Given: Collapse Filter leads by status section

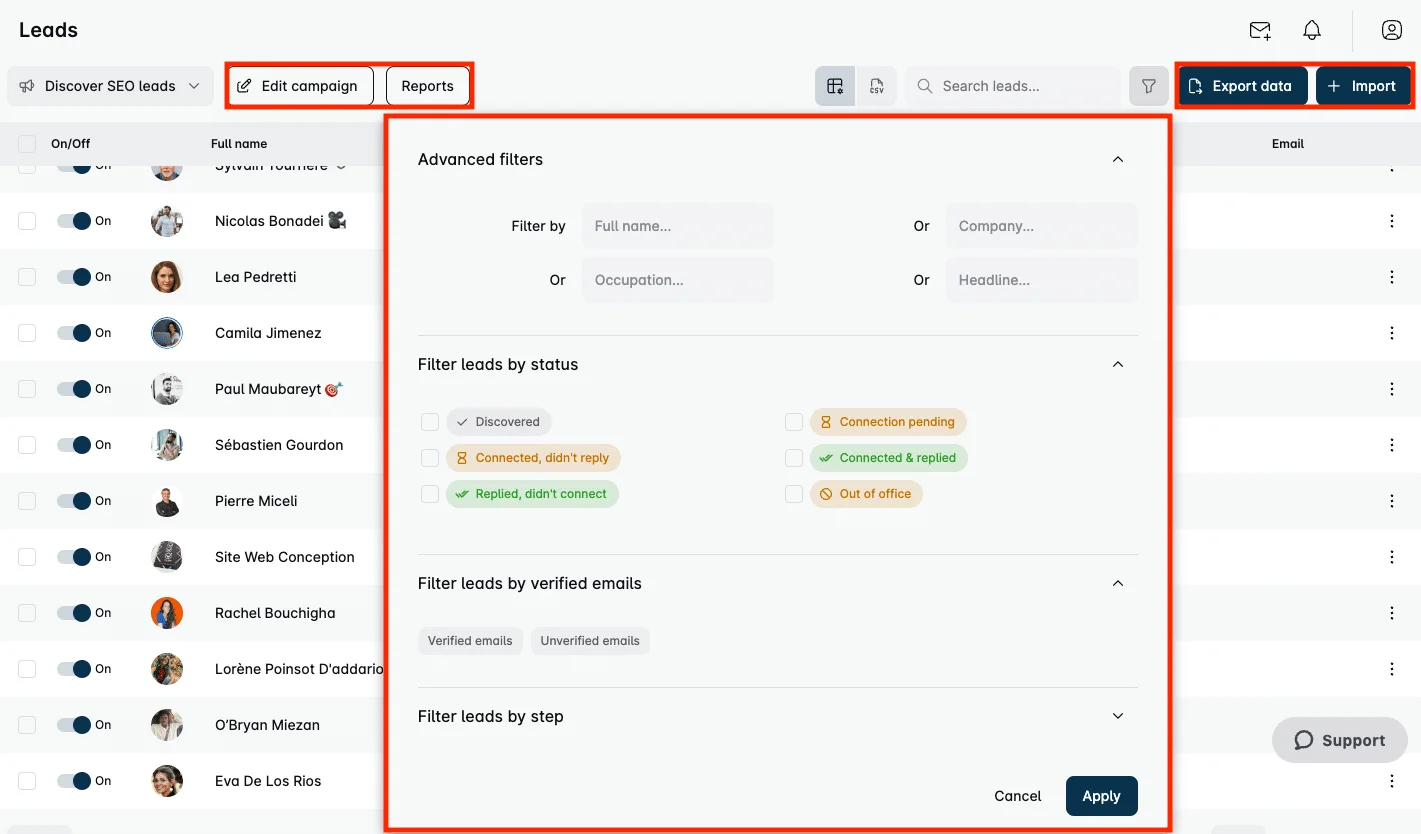Looking at the screenshot, I should (x=1118, y=364).
